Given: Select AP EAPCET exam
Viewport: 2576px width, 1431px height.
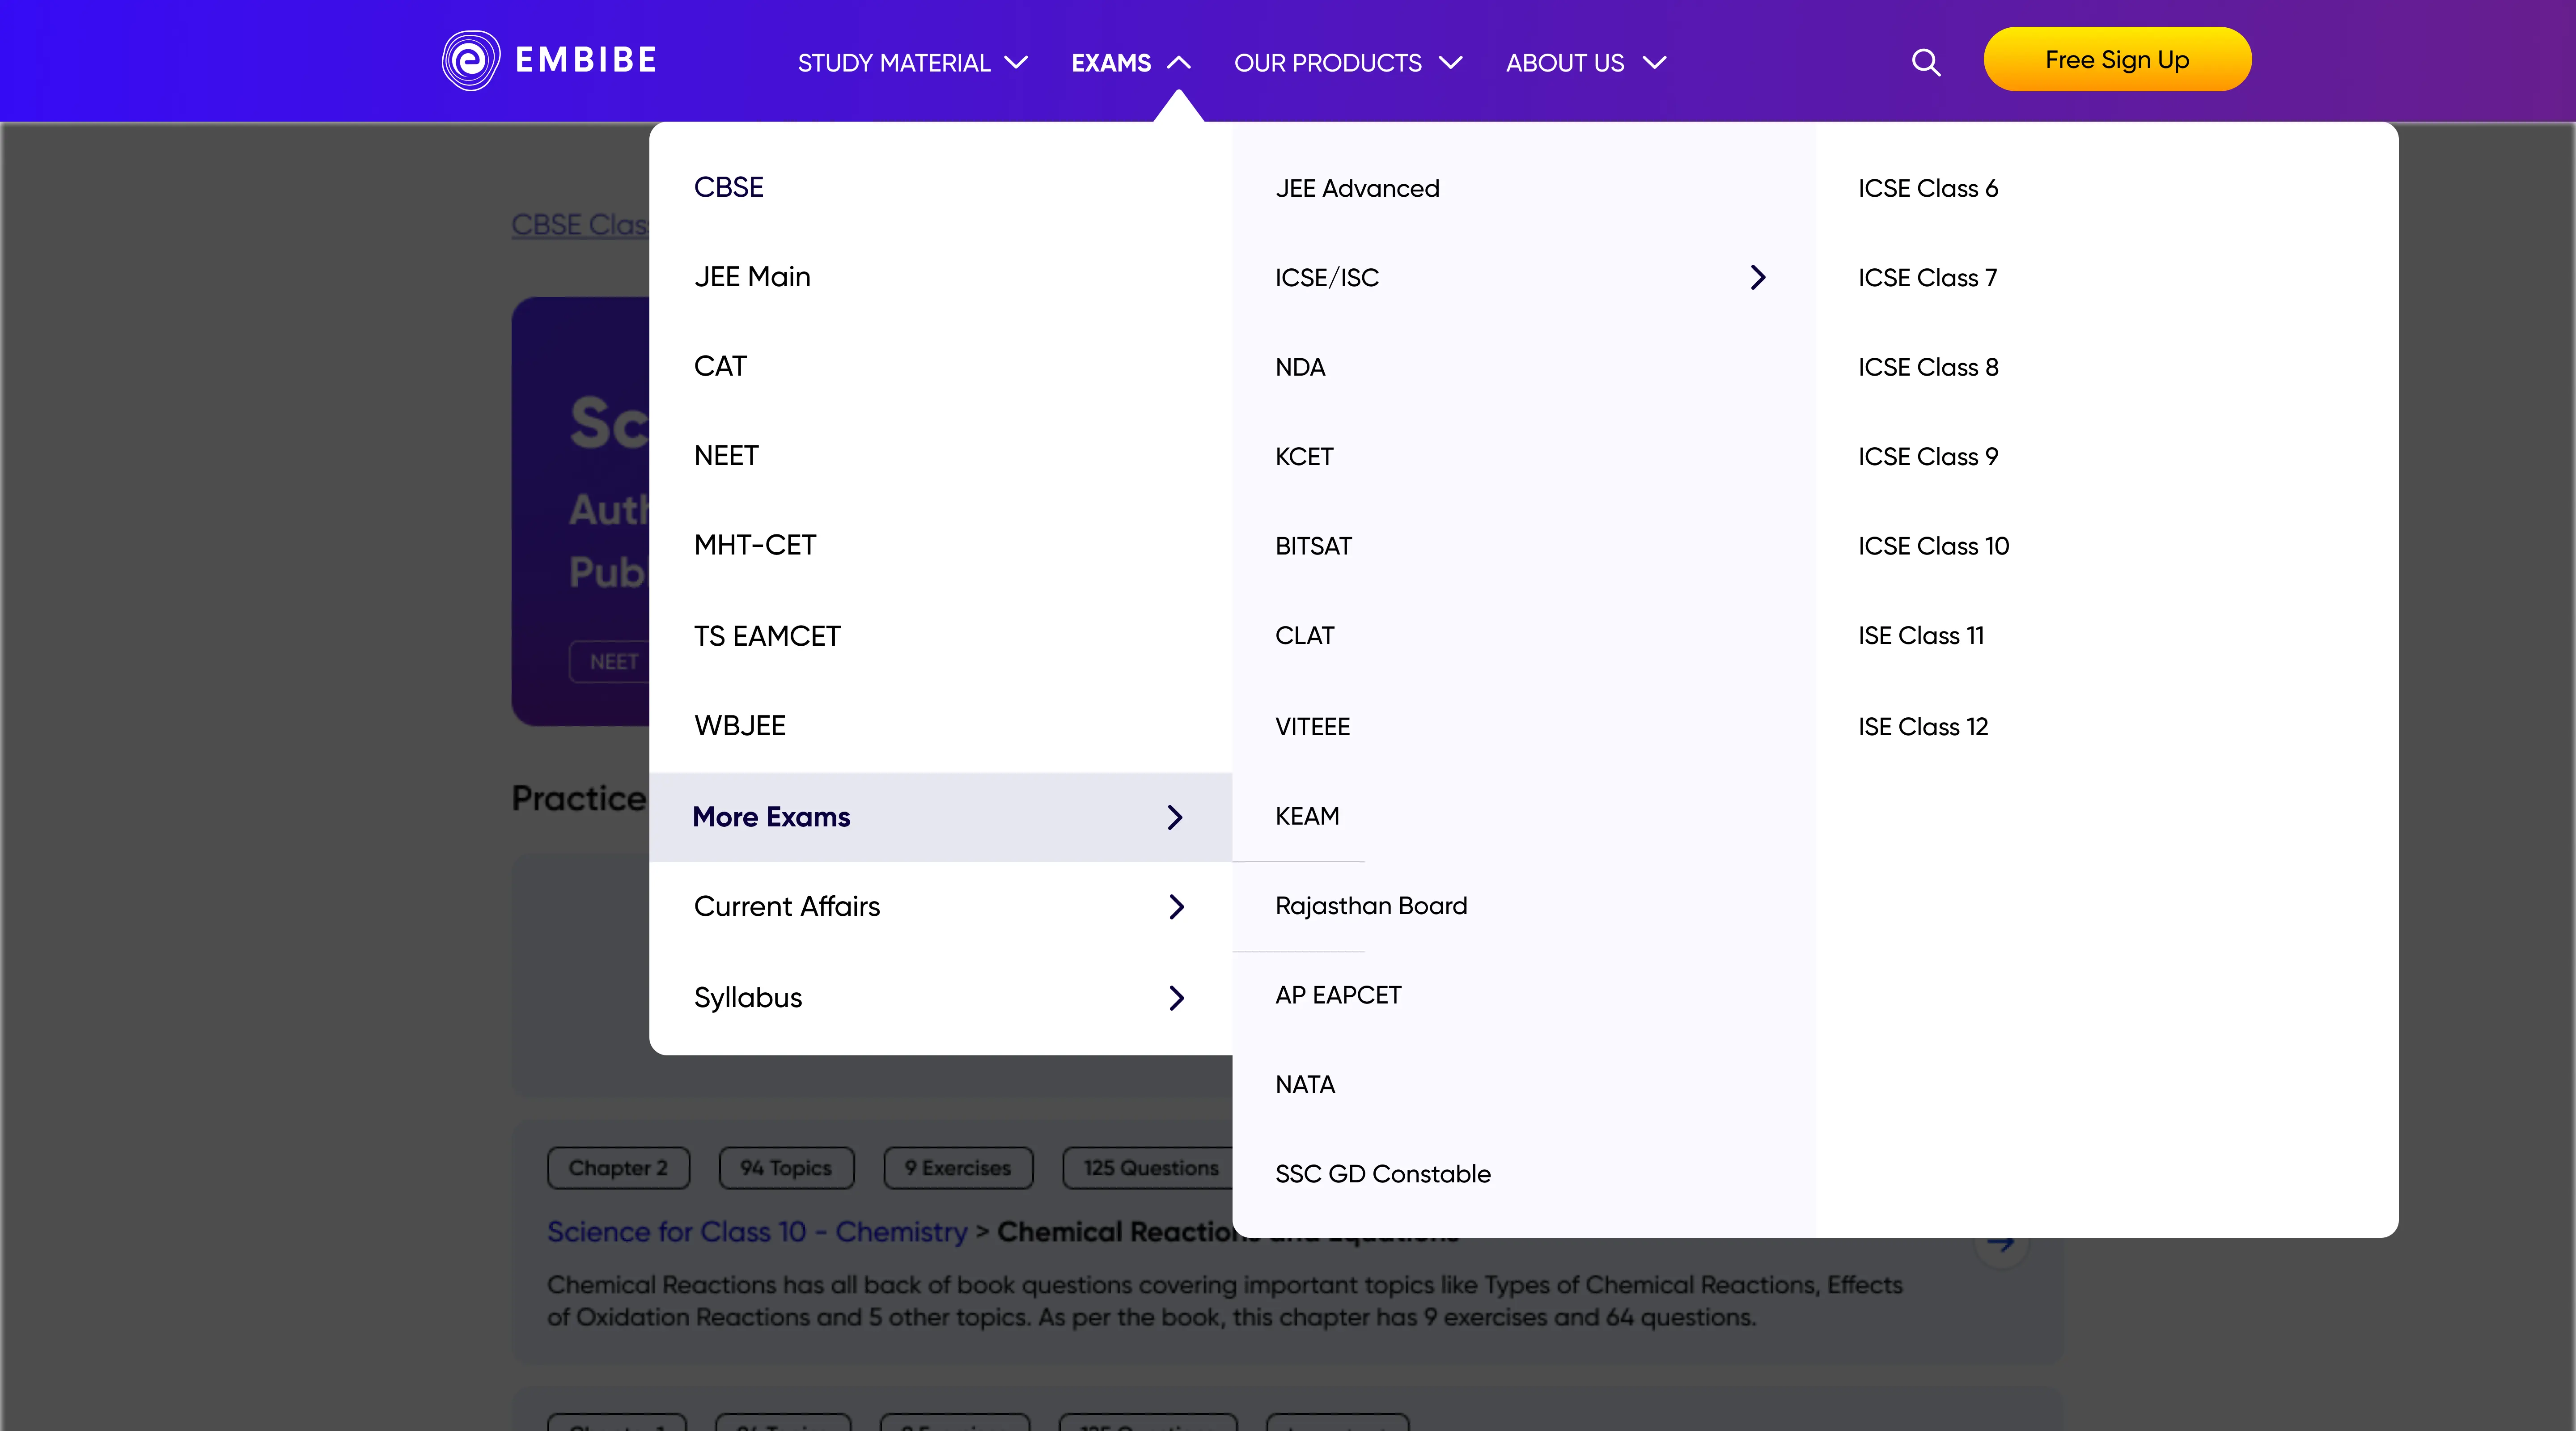Looking at the screenshot, I should tap(1338, 995).
